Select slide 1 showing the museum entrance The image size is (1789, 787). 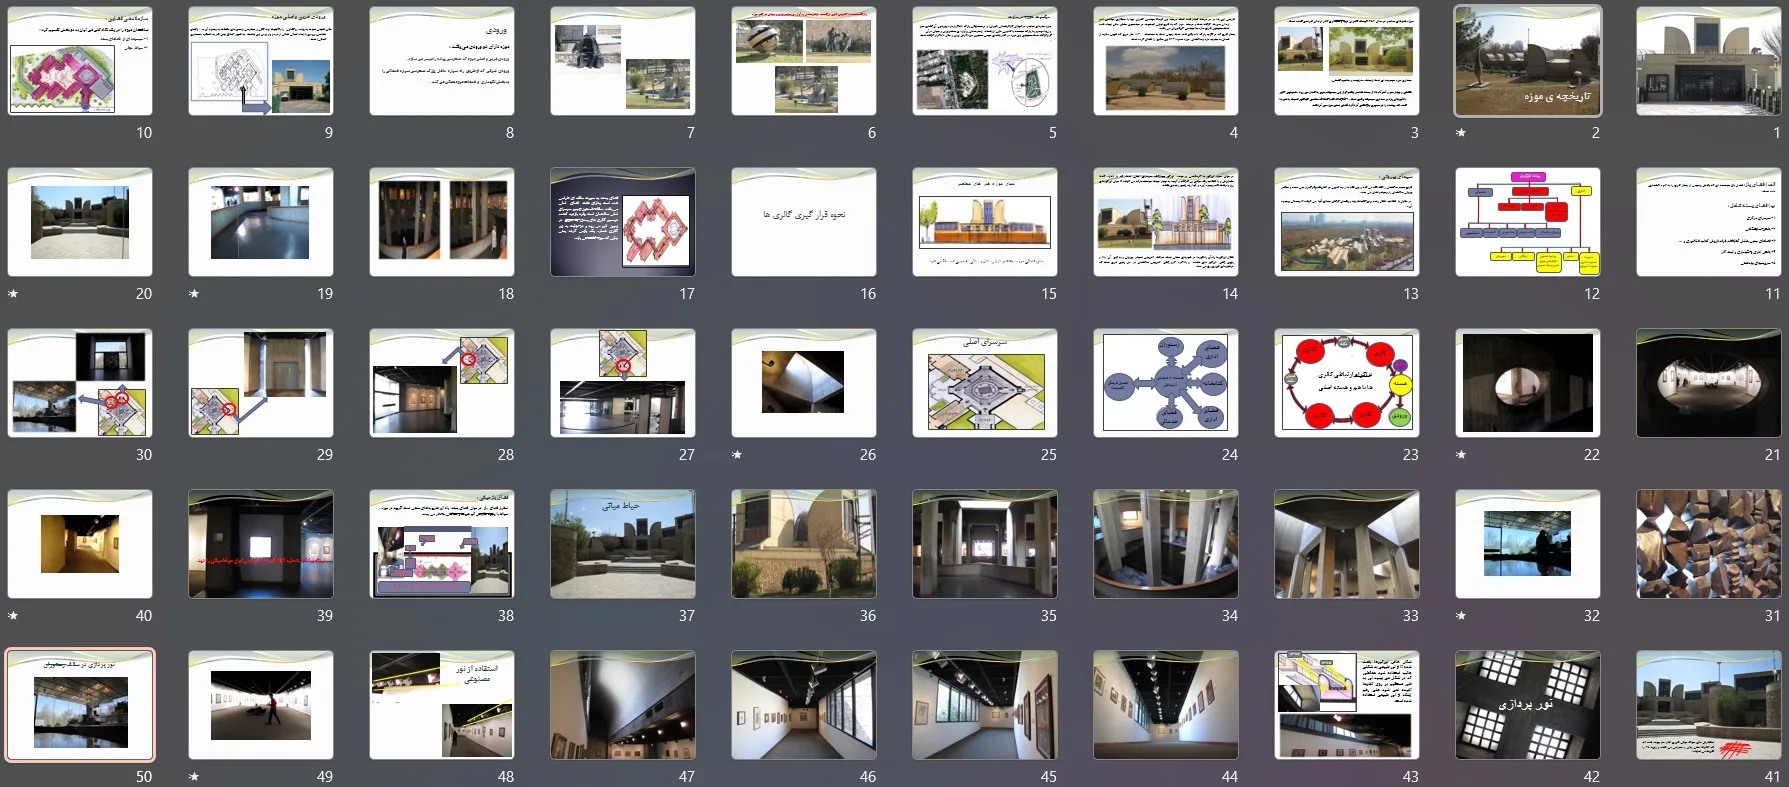pyautogui.click(x=1708, y=61)
